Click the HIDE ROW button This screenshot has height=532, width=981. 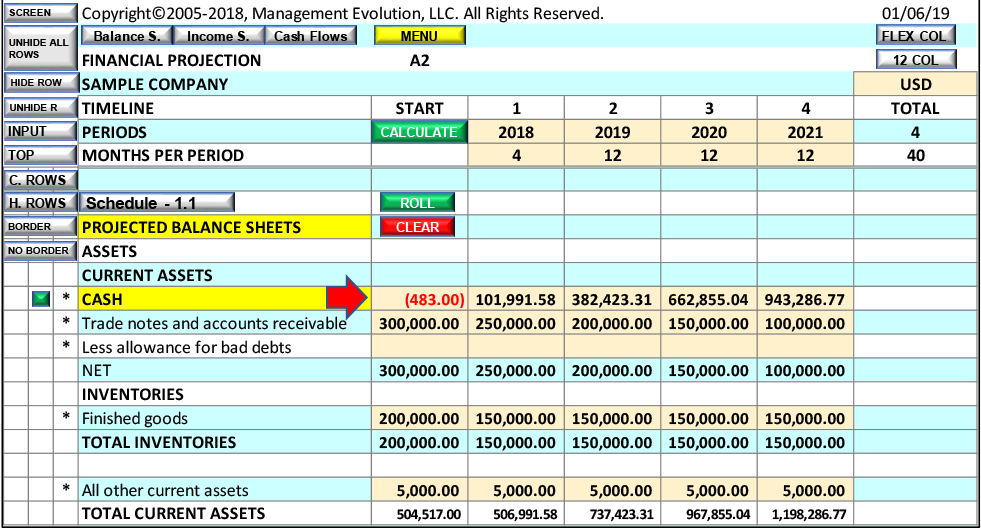(41, 83)
